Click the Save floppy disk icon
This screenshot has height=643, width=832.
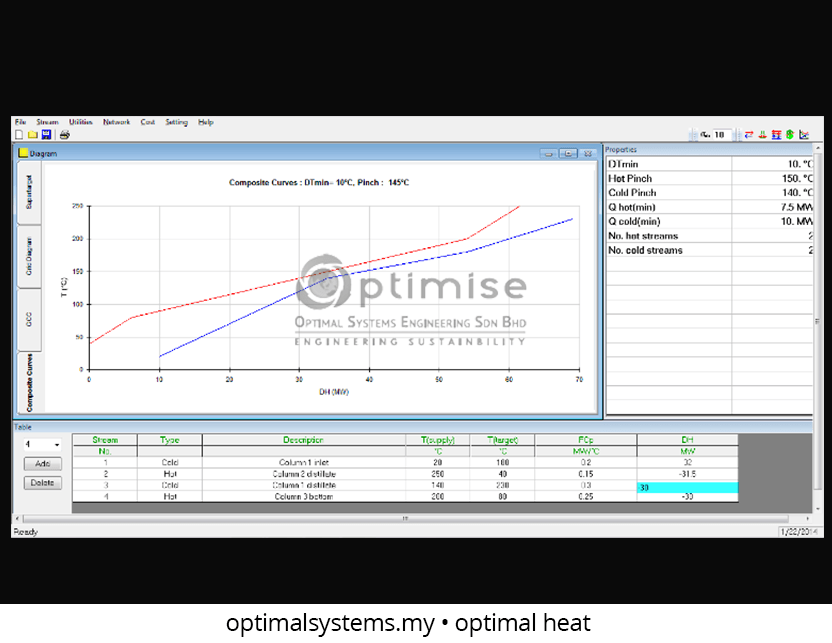pos(46,134)
